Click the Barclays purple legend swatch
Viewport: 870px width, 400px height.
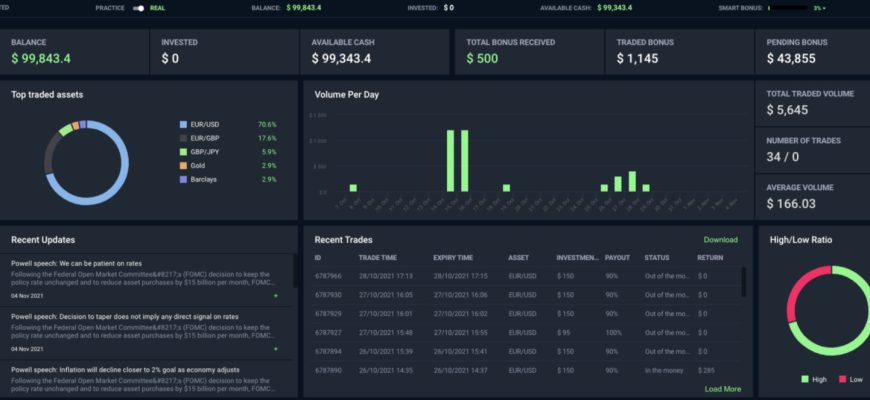(x=183, y=179)
